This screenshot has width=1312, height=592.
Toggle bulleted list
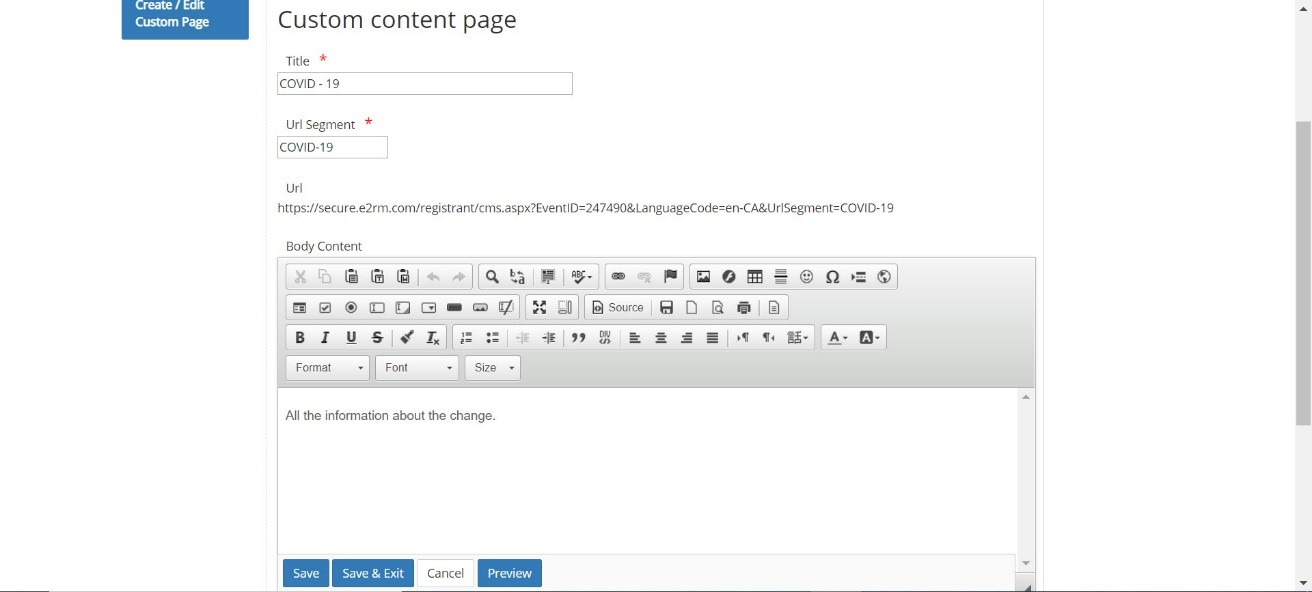click(492, 337)
